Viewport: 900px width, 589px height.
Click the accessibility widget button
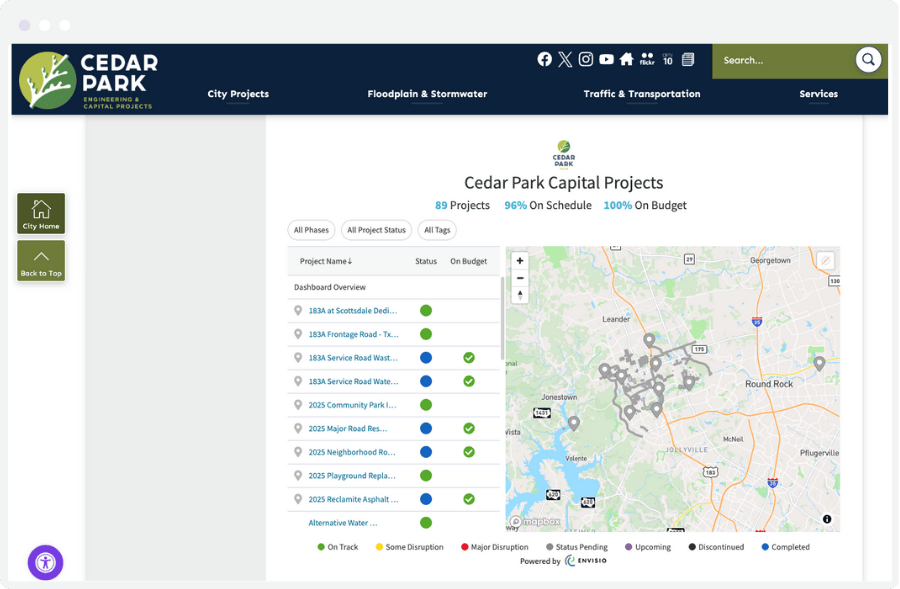pos(45,563)
